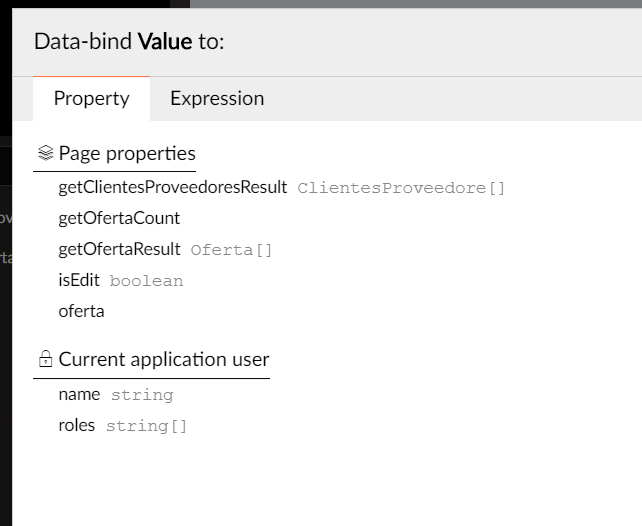Pick the isEdit page property
This screenshot has width=642, height=526.
[79, 280]
